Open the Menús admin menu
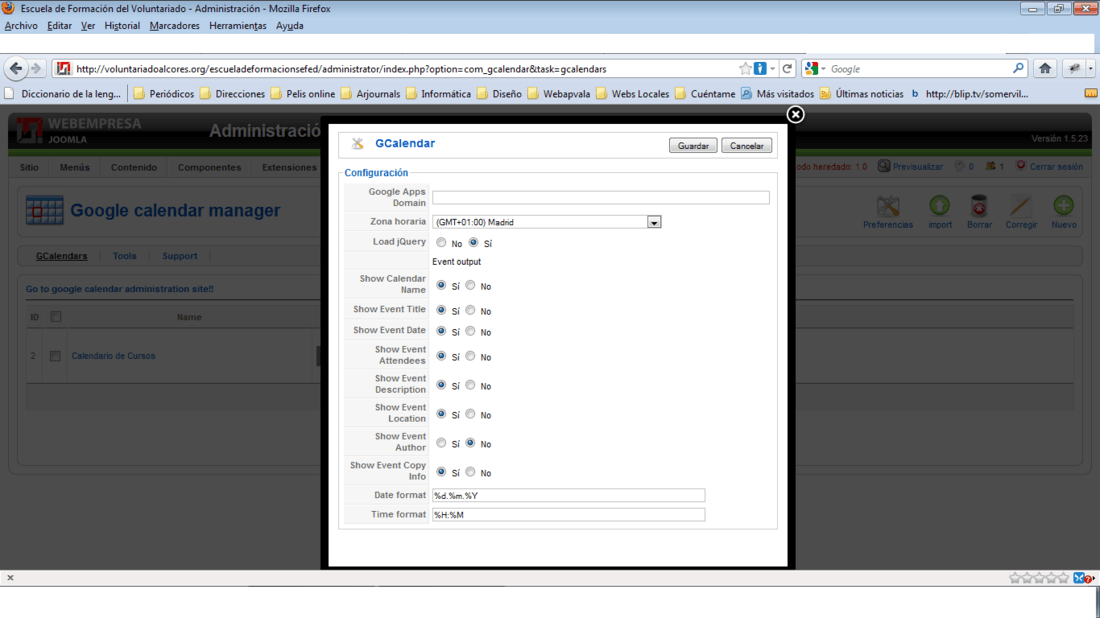The width and height of the screenshot is (1100, 618). pyautogui.click(x=74, y=168)
